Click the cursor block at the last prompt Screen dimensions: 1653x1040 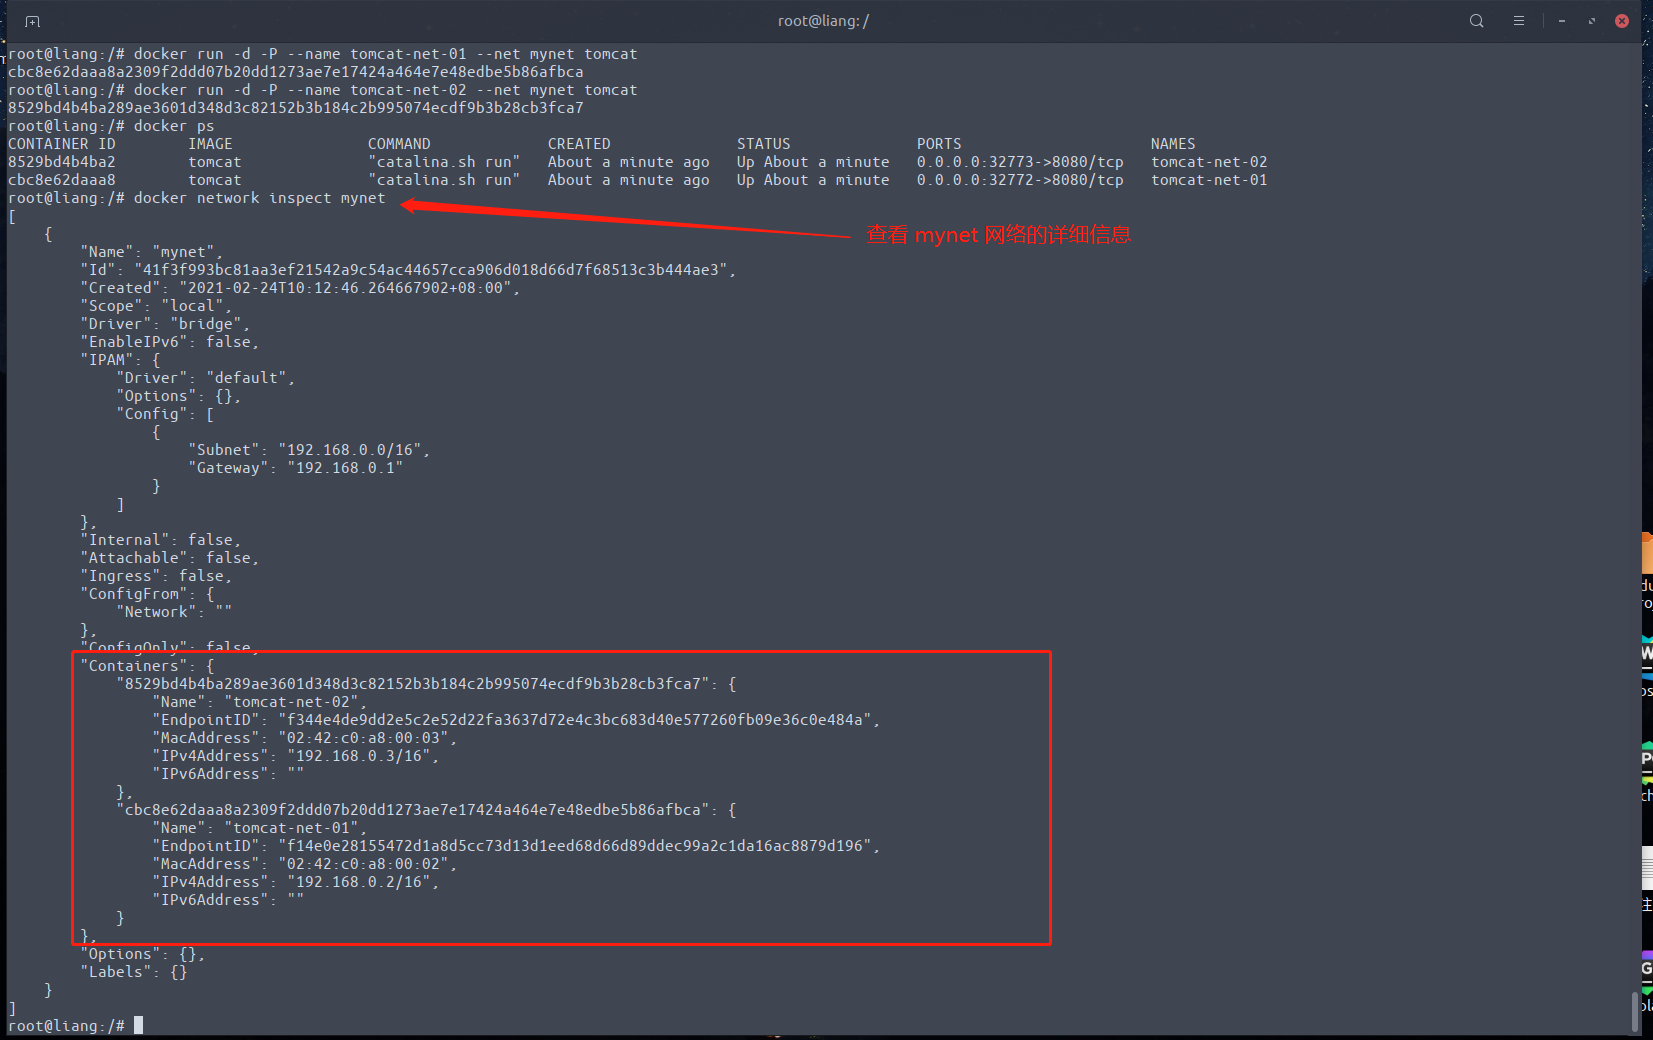point(139,1025)
